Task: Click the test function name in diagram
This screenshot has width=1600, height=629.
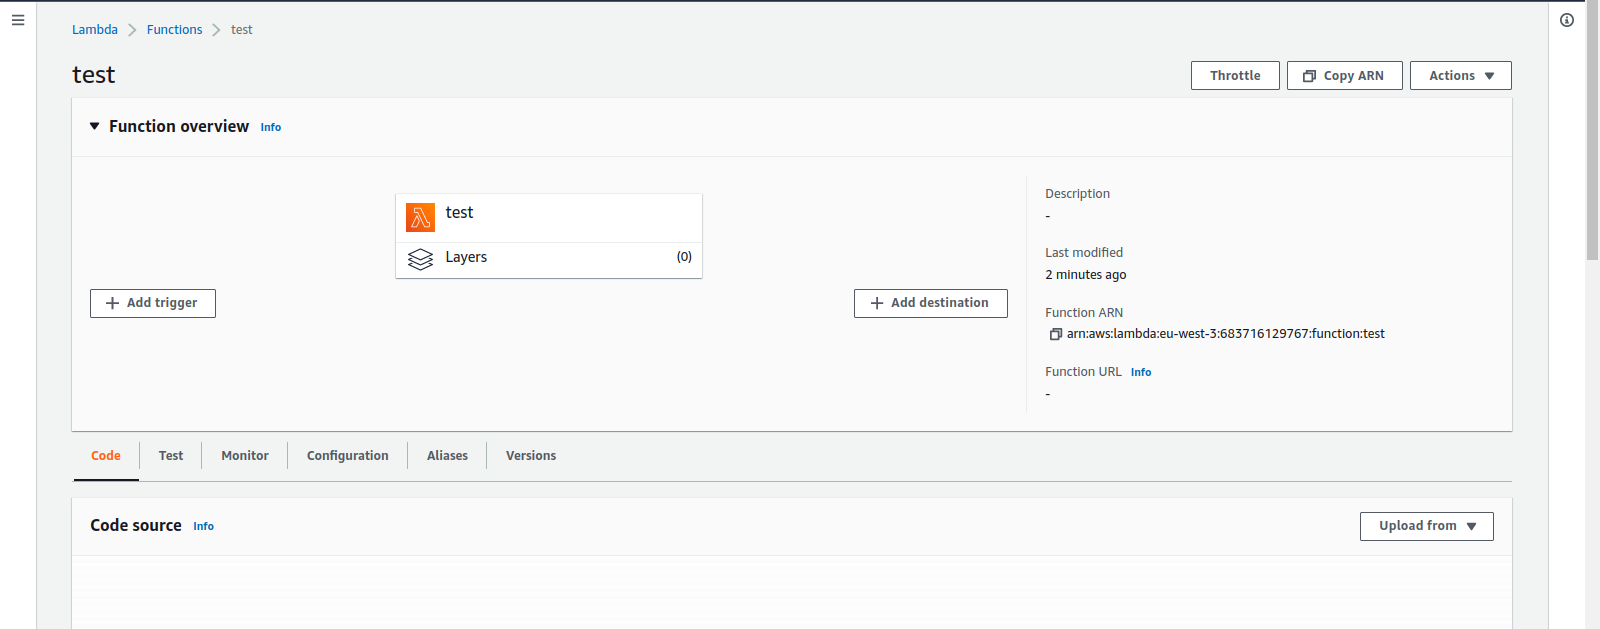Action: coord(459,213)
